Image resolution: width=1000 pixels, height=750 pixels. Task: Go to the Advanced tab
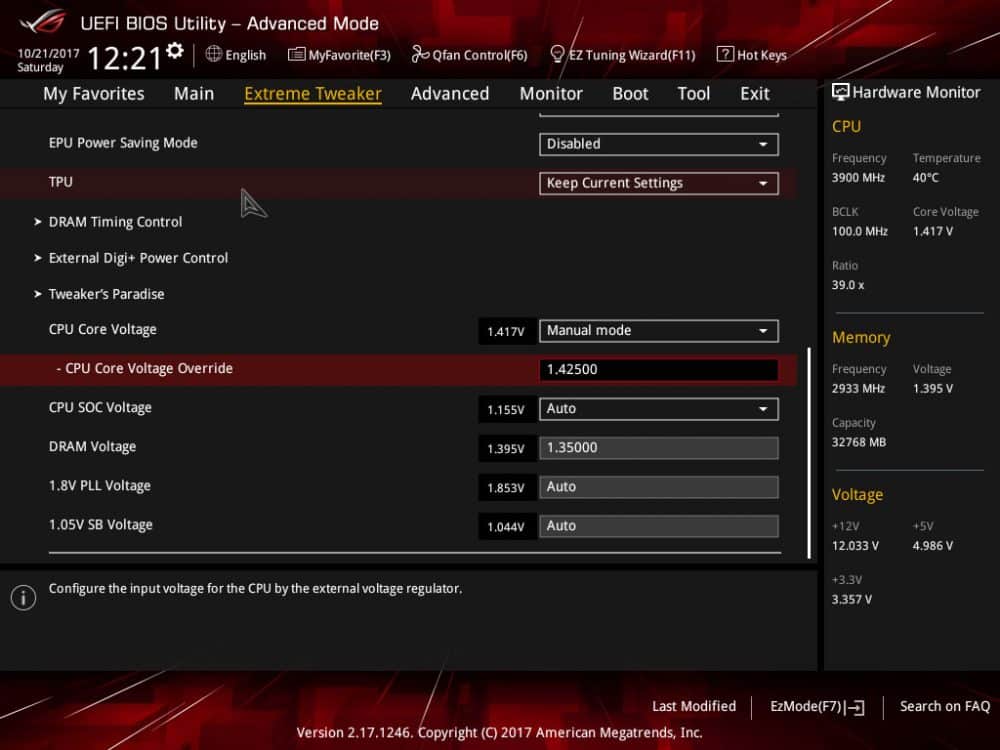coord(450,94)
